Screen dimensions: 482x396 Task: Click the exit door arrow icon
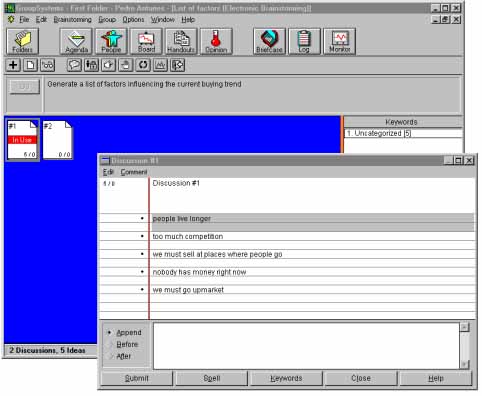(x=178, y=65)
